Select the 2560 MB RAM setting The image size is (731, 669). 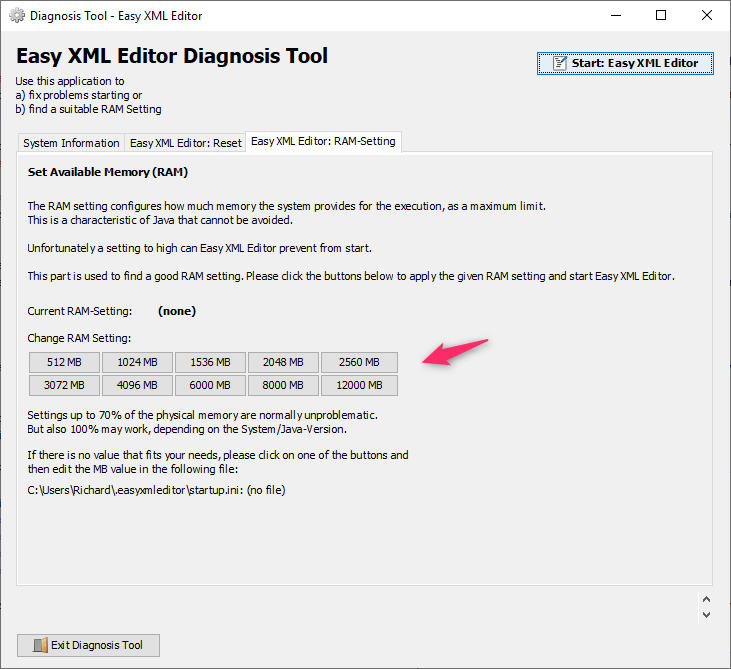pos(359,362)
